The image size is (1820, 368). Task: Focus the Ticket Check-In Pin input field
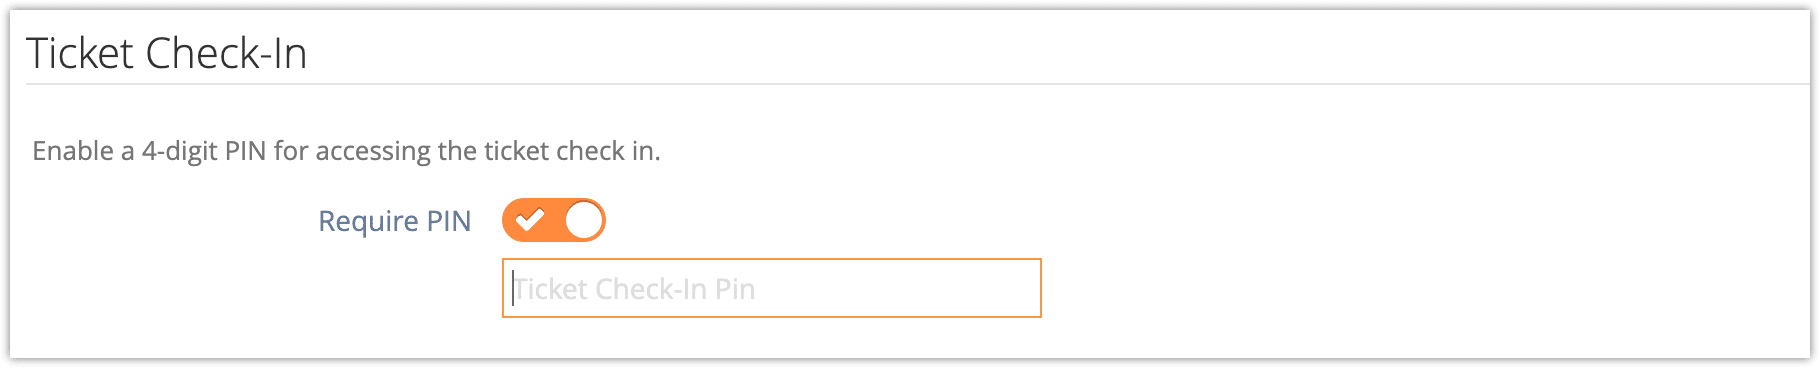tap(771, 288)
